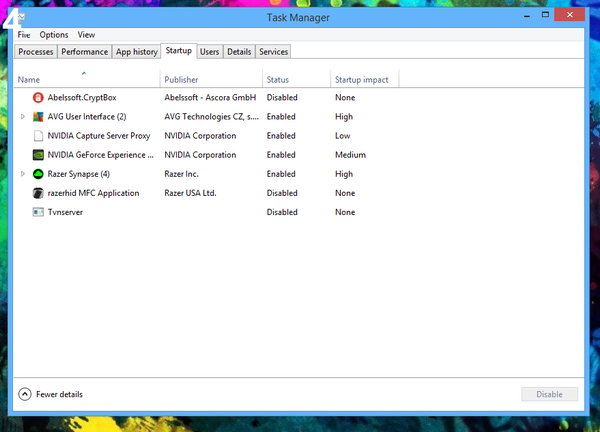This screenshot has height=432, width=600.
Task: Click the Abelssoft.CryptBox lock icon
Action: coord(39,98)
